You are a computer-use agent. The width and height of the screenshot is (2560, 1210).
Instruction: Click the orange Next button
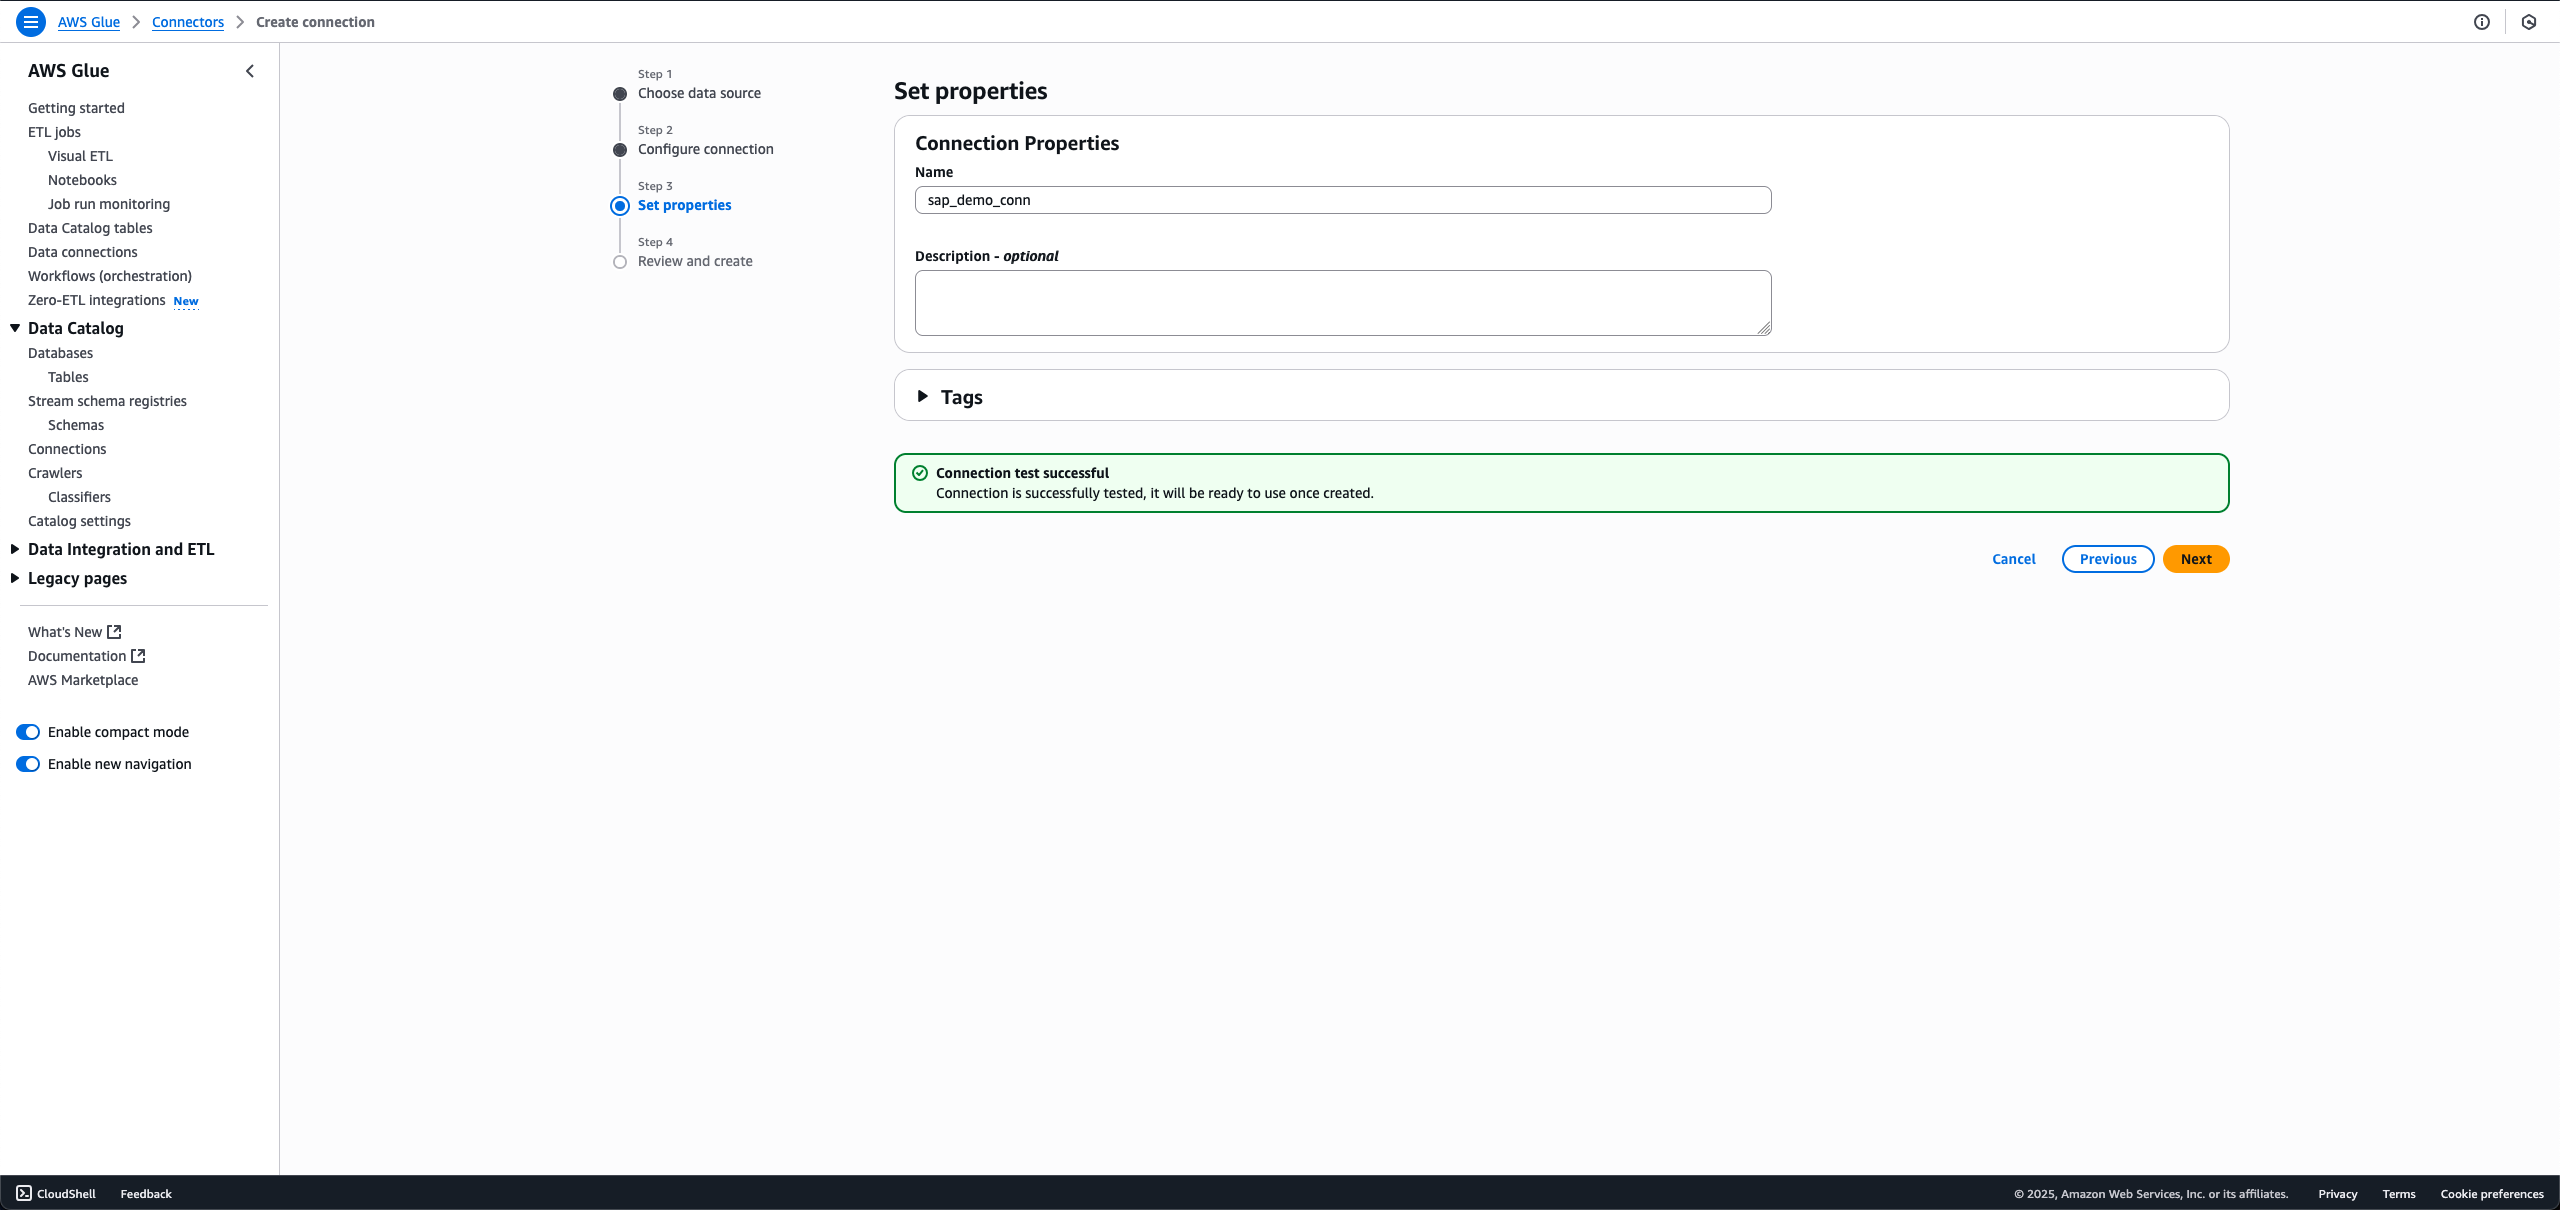point(2196,559)
